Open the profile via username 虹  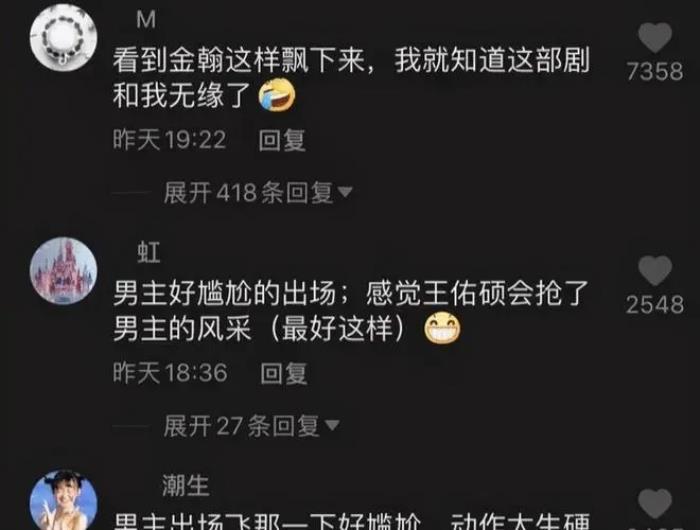149,252
